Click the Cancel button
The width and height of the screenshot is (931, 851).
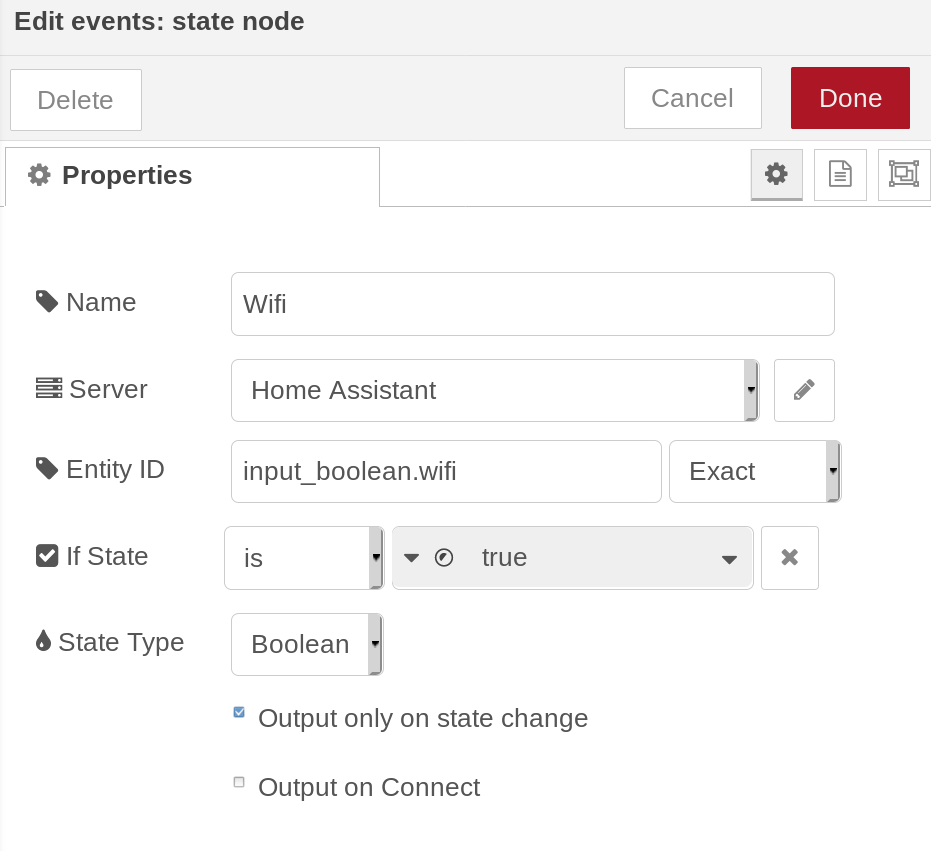tap(692, 98)
